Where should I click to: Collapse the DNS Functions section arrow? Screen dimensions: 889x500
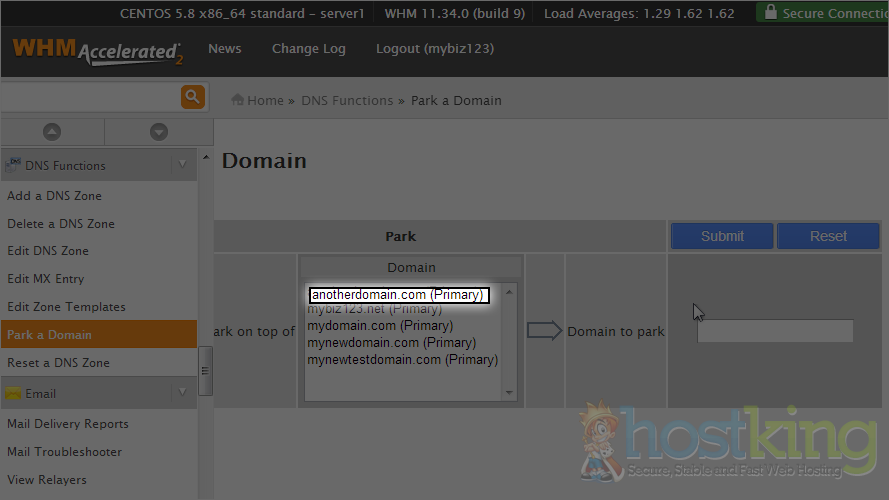tap(182, 165)
